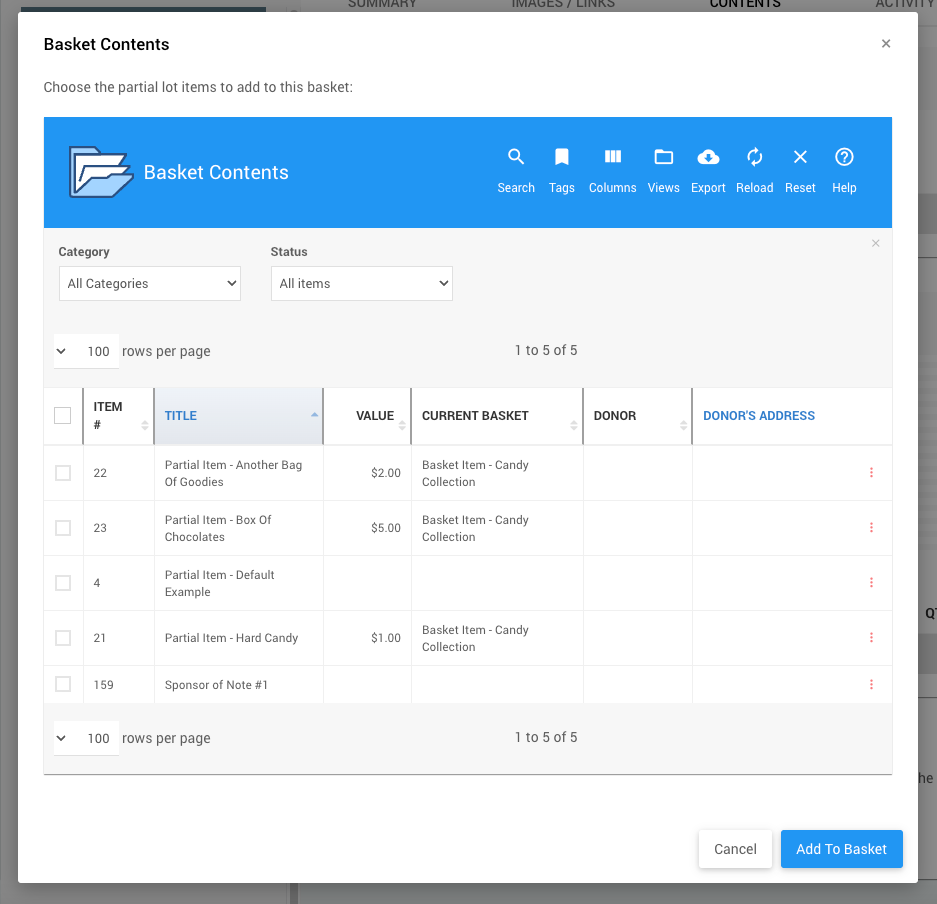Viewport: 937px width, 904px height.
Task: Tick the checkbox for Sponsor of Note #1
Action: pyautogui.click(x=63, y=685)
